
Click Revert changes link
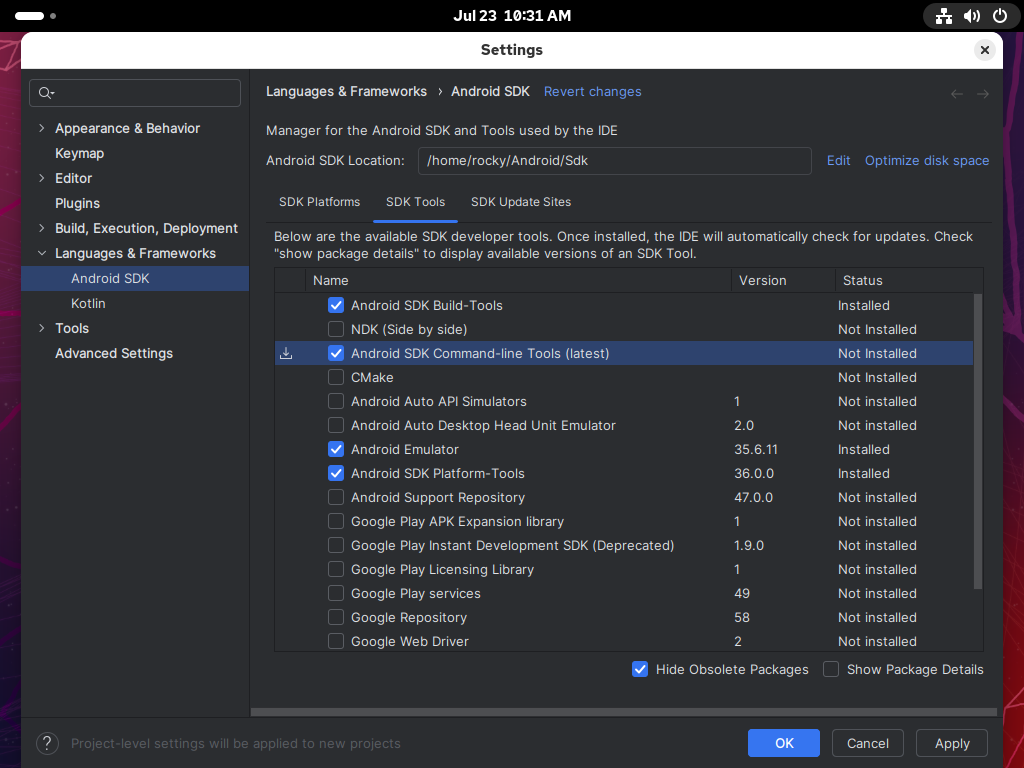click(592, 92)
